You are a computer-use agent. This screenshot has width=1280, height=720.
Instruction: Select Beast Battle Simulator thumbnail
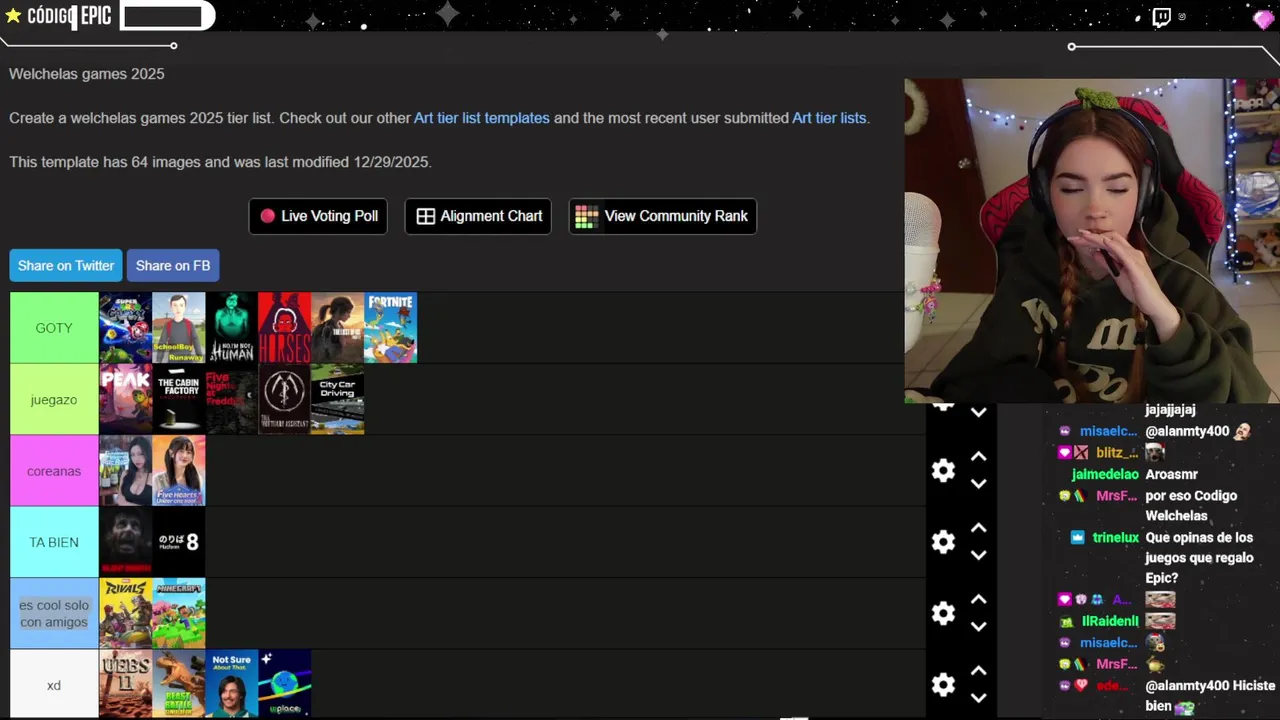(178, 684)
